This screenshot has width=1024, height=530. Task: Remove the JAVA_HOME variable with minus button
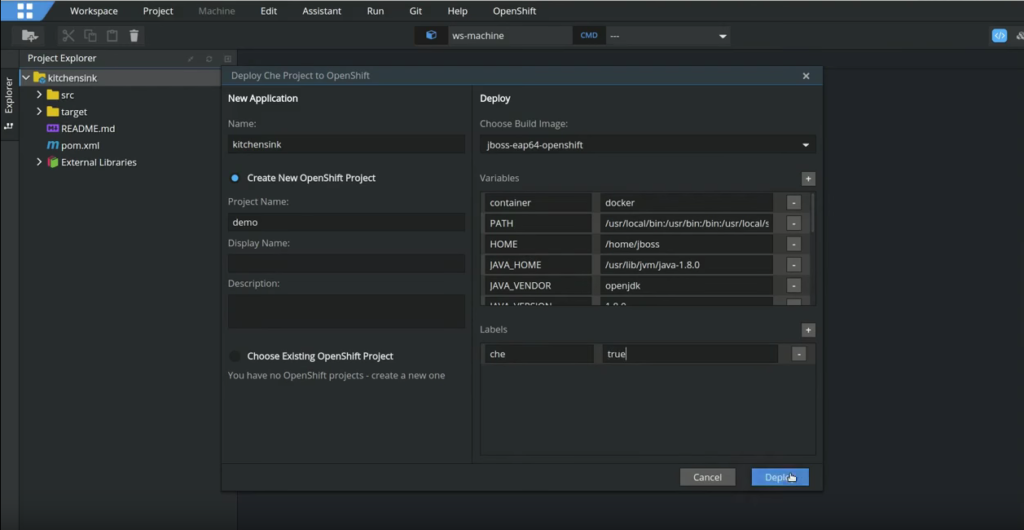point(793,265)
